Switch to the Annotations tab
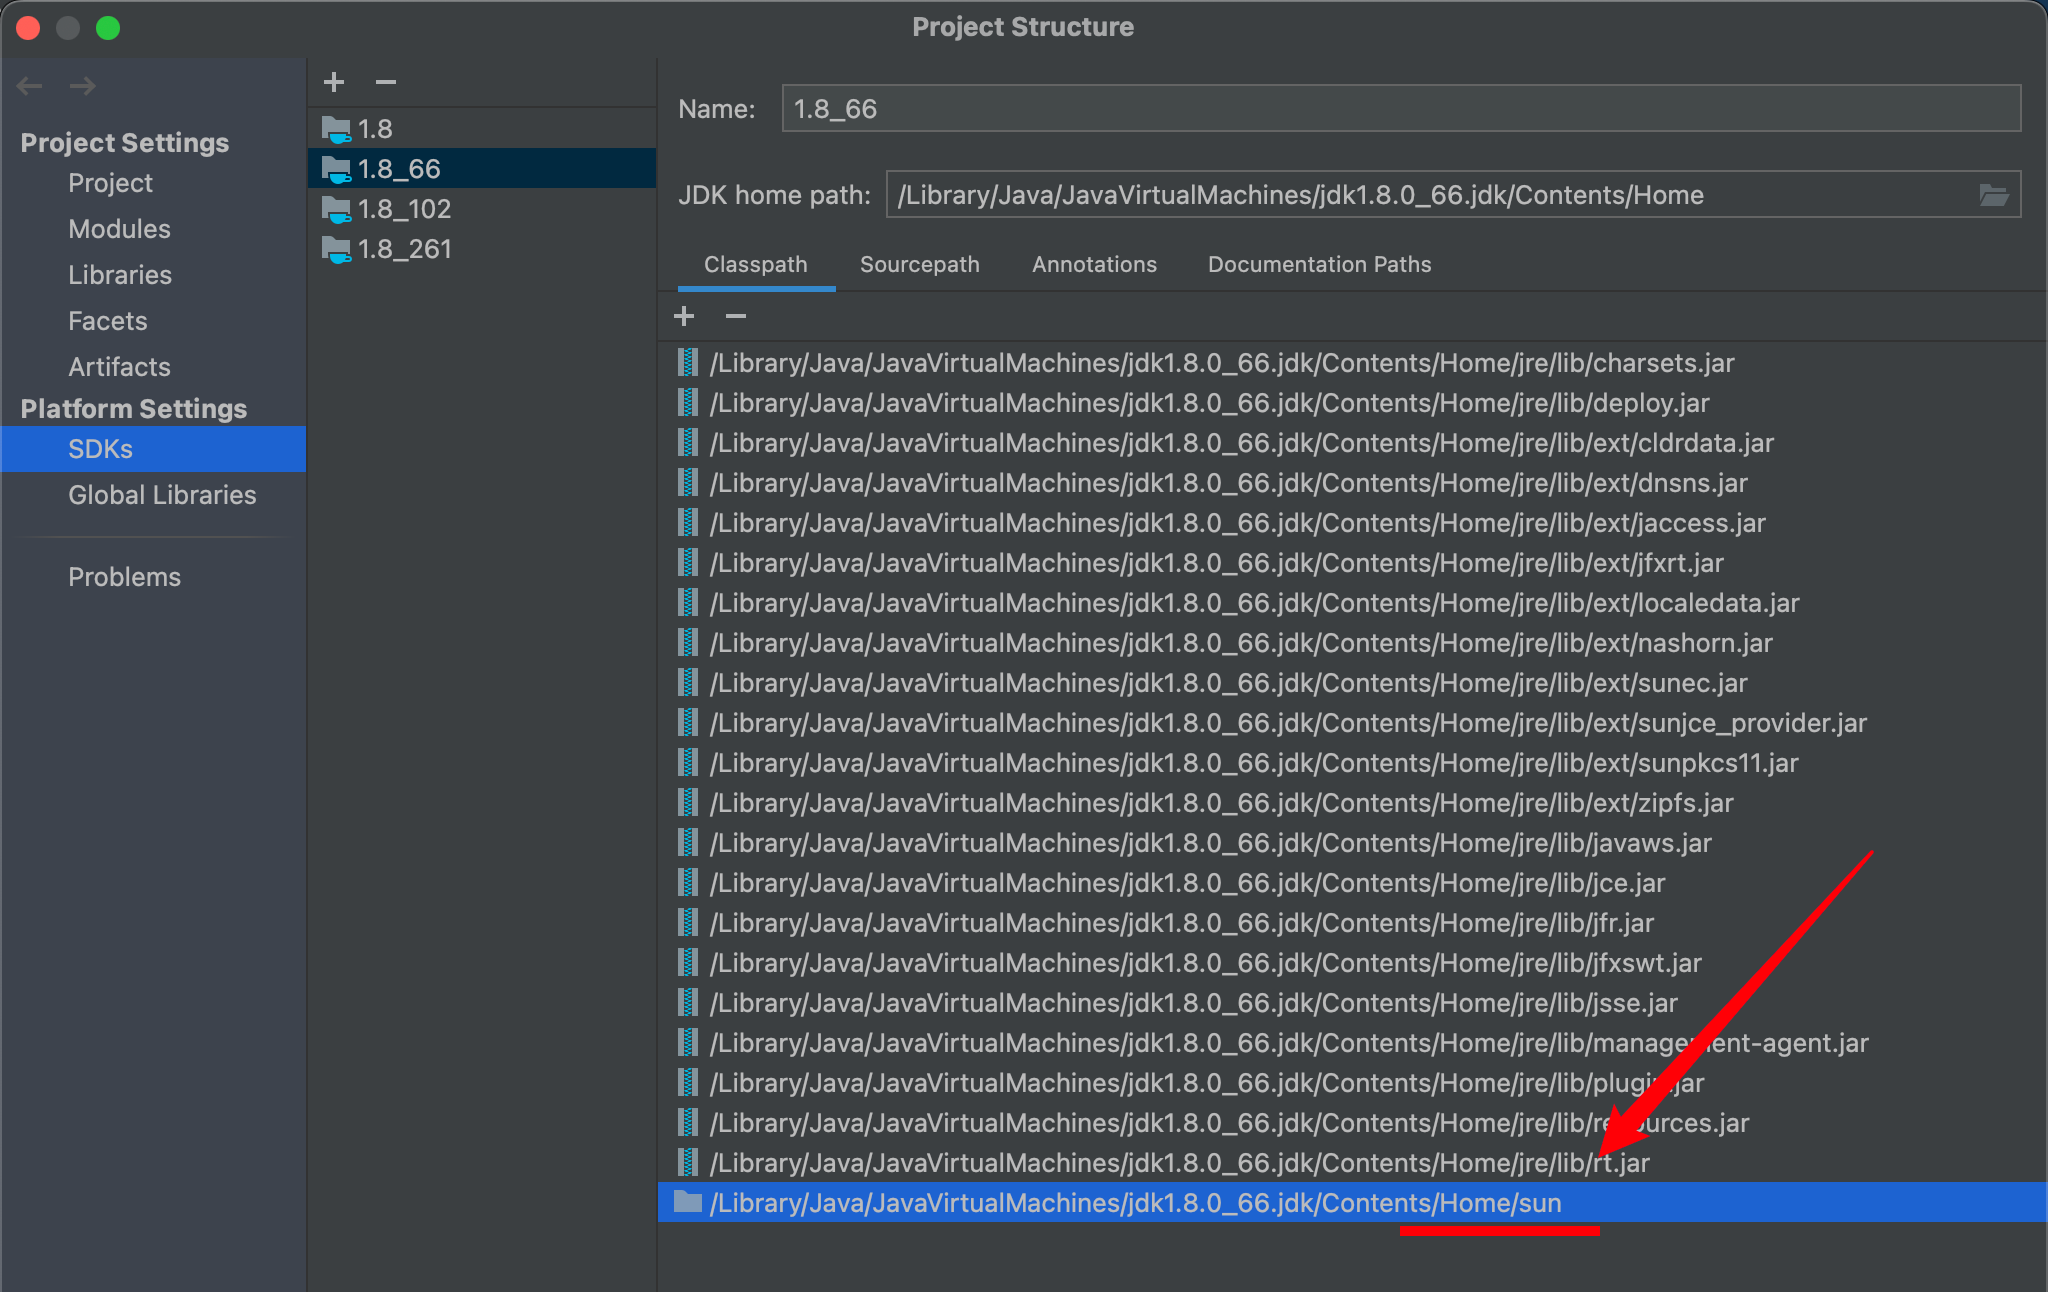 (x=1094, y=264)
